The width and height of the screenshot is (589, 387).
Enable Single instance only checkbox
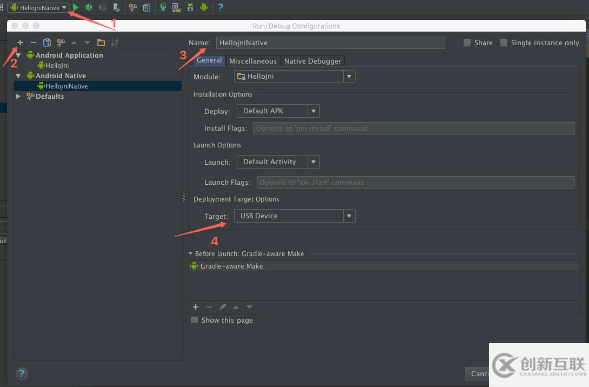[504, 43]
